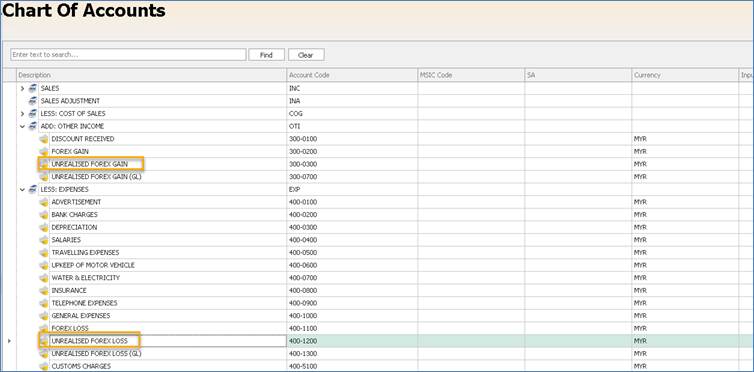Click the SA column header
This screenshot has width=754, height=372.
coord(578,75)
